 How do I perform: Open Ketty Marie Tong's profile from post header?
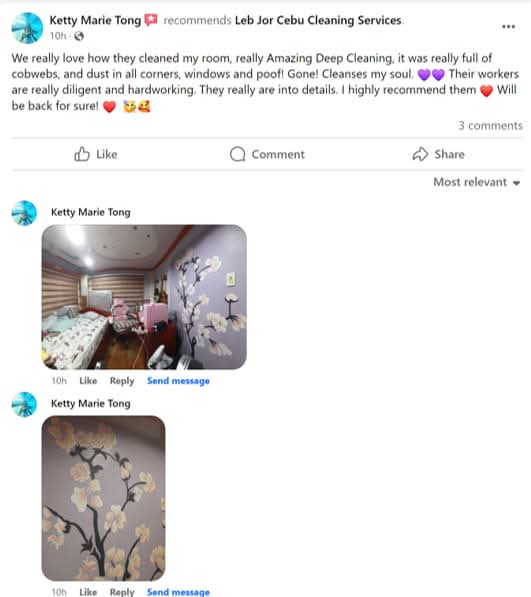[95, 20]
